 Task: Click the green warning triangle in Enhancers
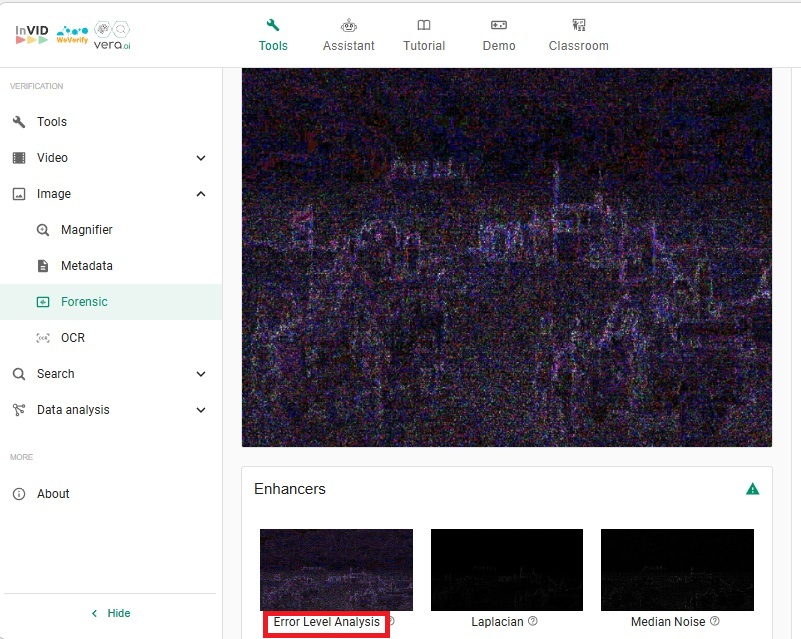(752, 489)
